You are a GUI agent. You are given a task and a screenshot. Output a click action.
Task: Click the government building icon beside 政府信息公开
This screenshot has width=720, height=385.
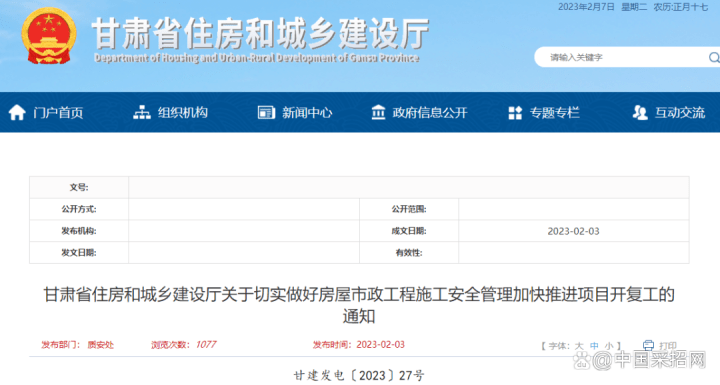(378, 113)
